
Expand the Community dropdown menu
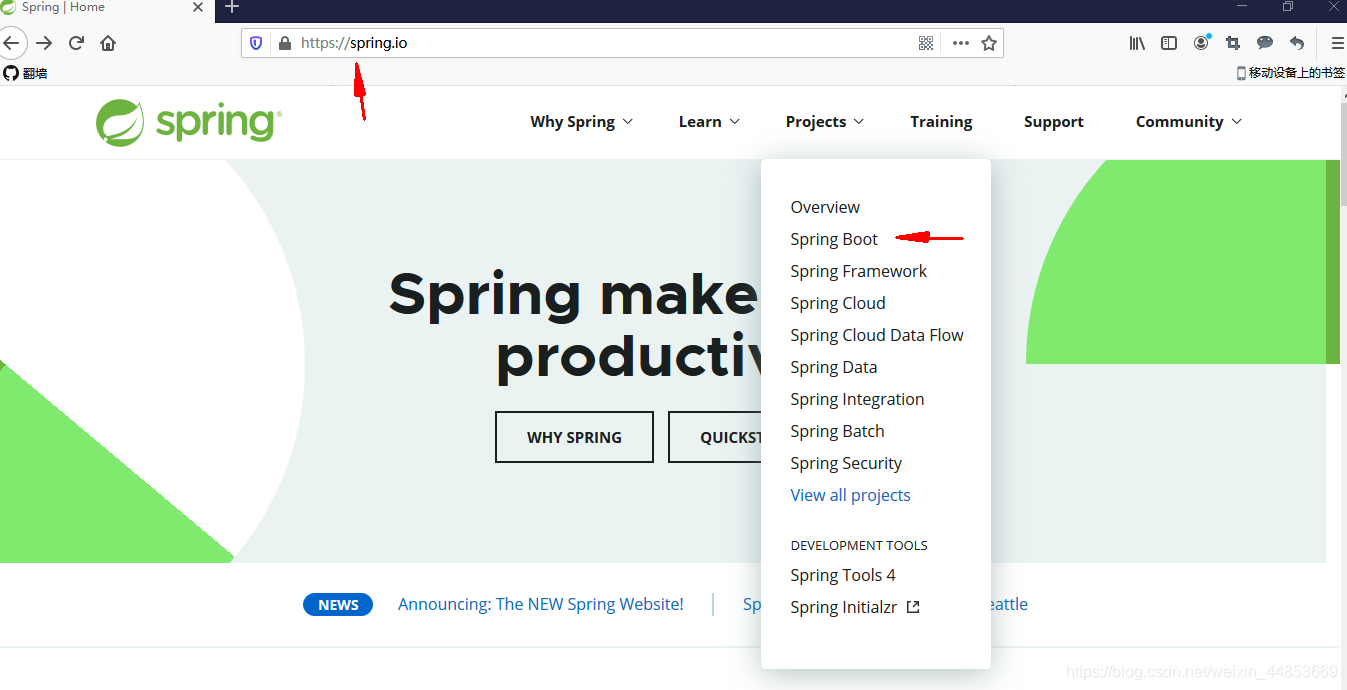click(x=1189, y=122)
